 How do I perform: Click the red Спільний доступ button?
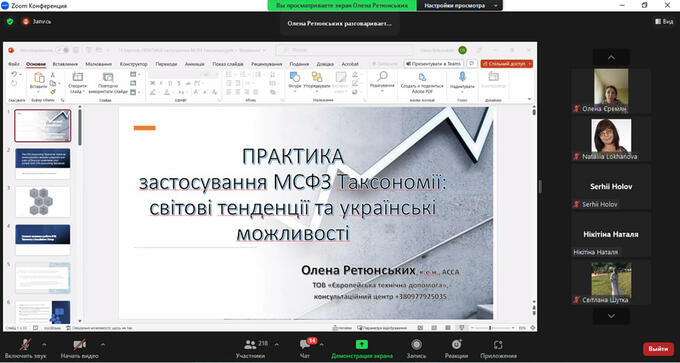point(507,64)
